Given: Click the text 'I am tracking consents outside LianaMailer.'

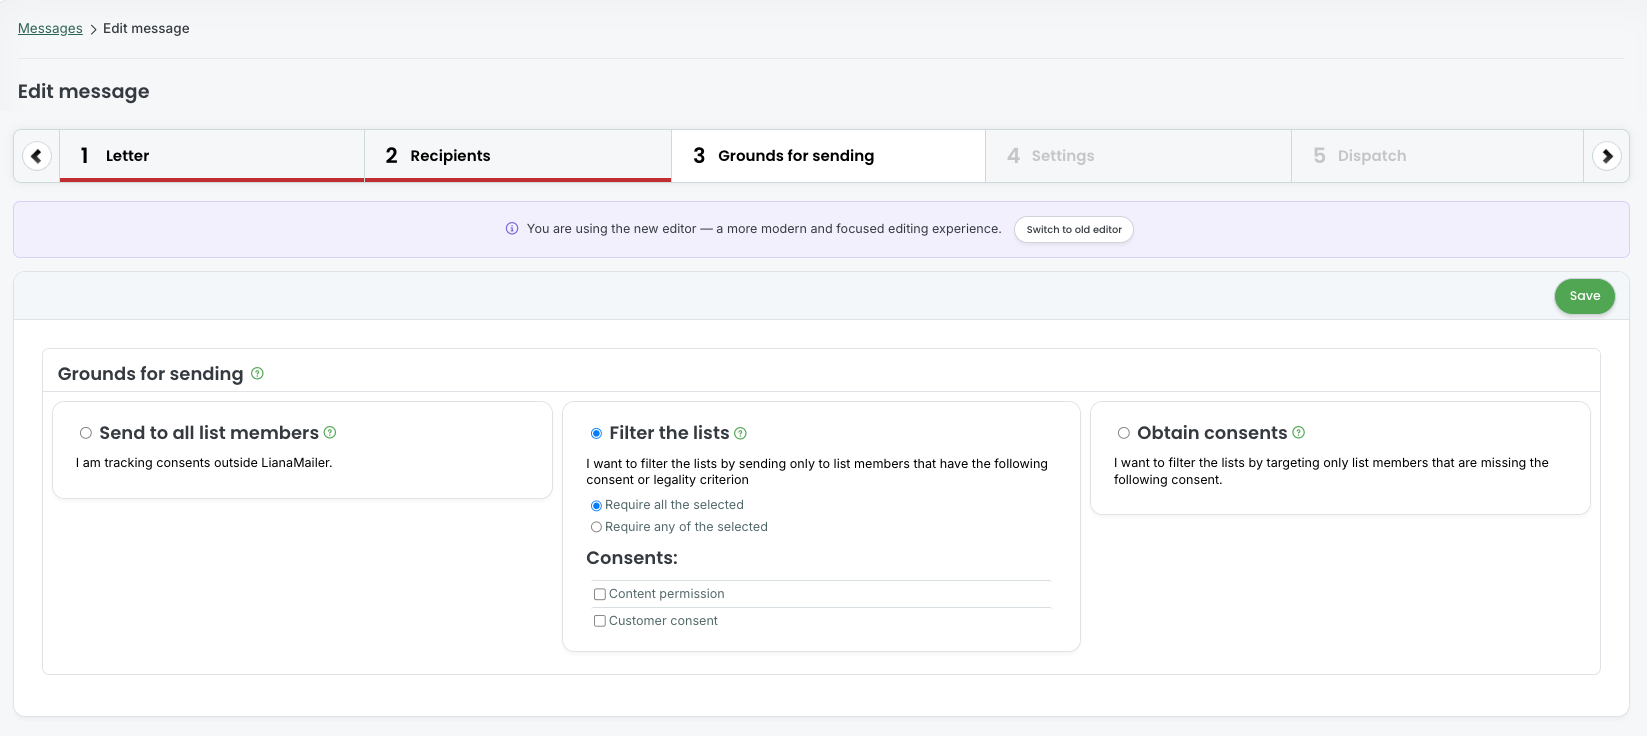Looking at the screenshot, I should pos(204,463).
